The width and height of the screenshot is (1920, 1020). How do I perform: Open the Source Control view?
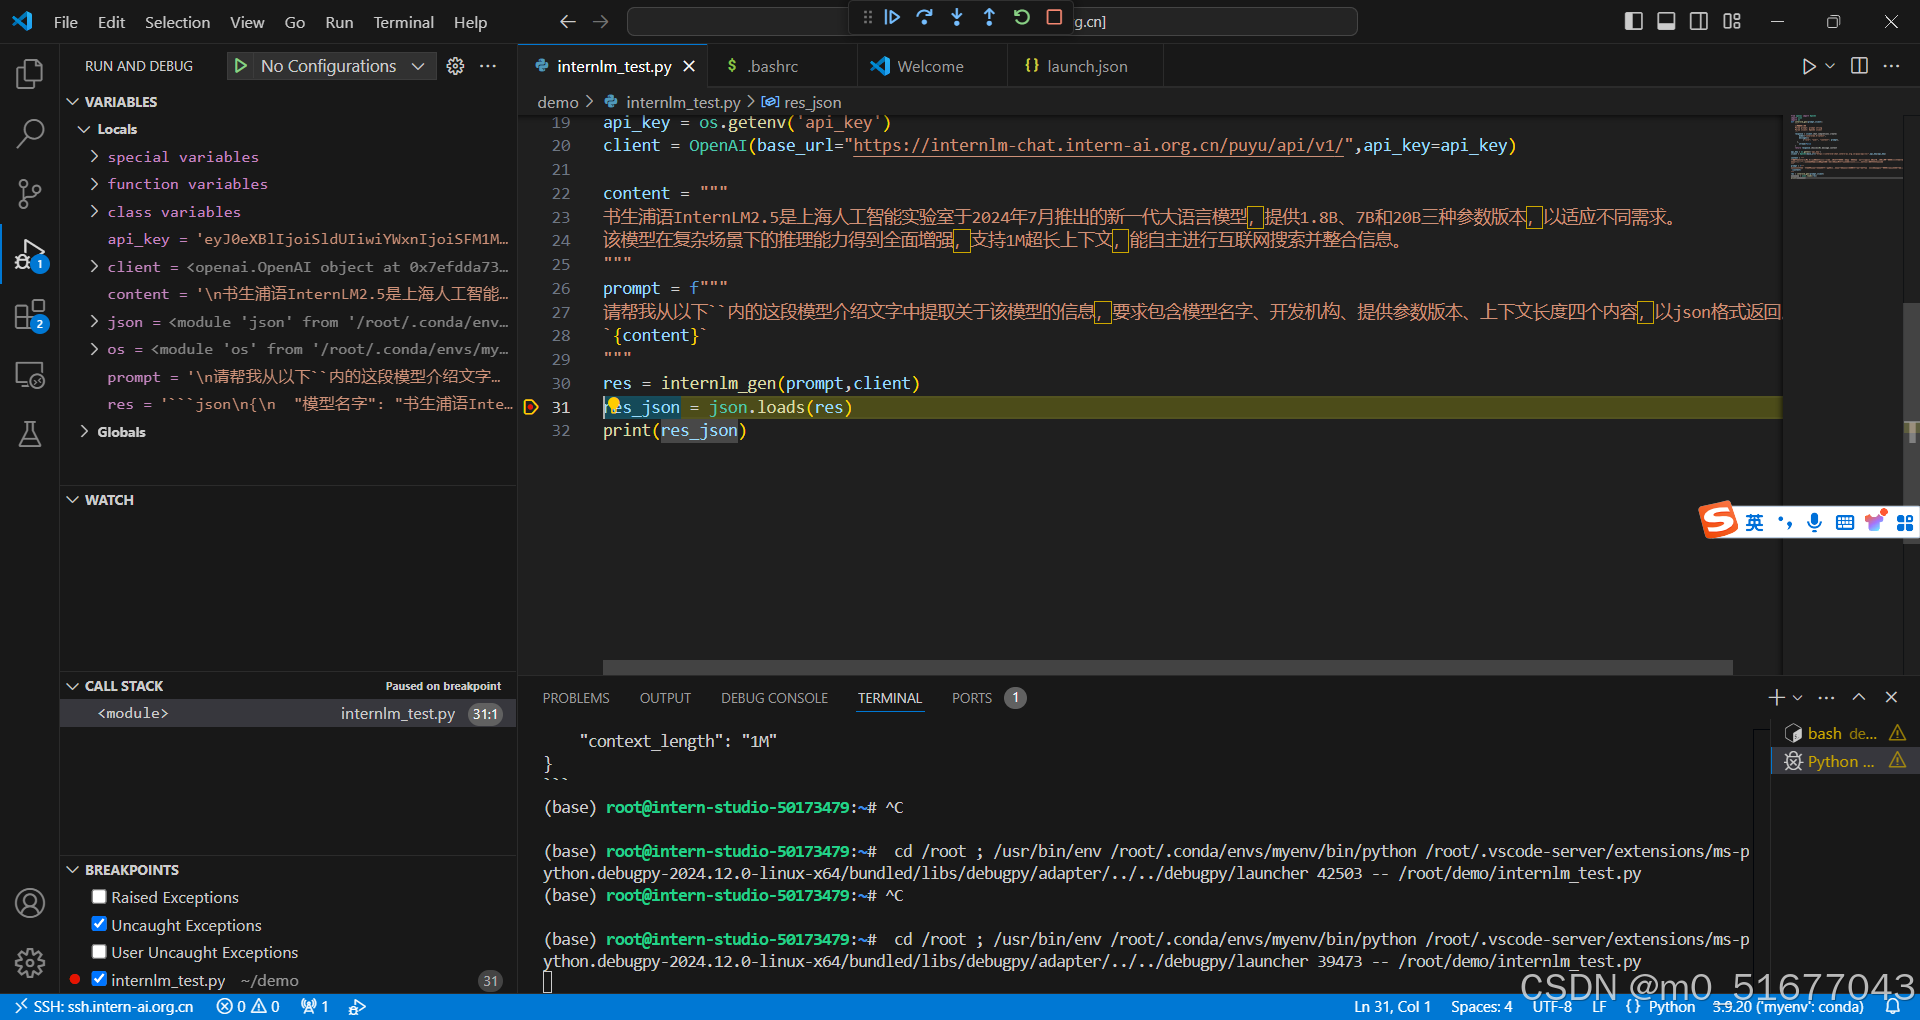click(30, 194)
